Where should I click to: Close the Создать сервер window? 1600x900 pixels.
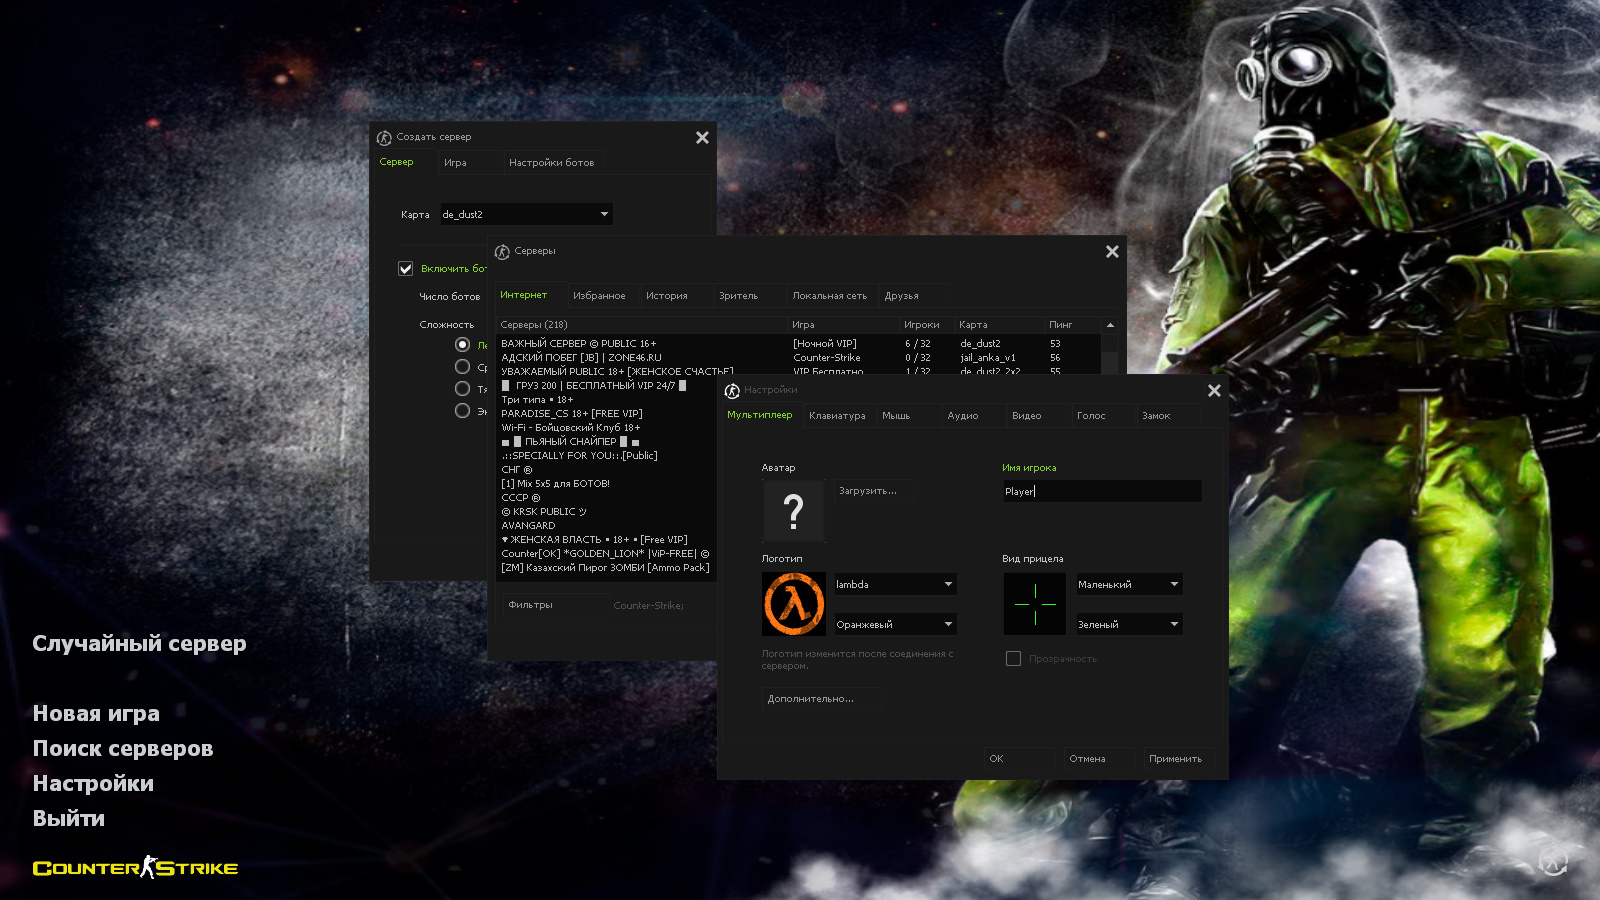702,138
